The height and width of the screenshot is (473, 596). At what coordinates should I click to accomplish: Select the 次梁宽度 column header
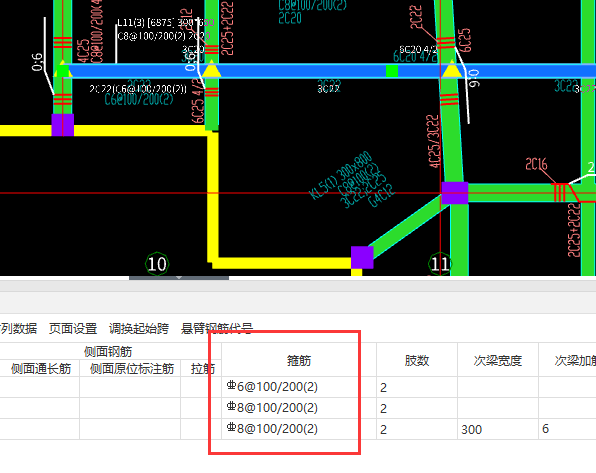[x=498, y=360]
